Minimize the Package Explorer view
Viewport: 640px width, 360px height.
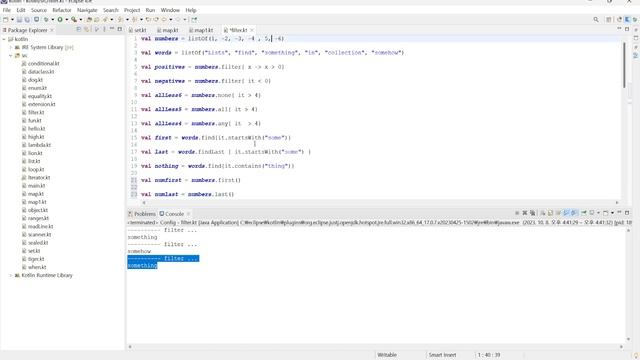pyautogui.click(x=112, y=29)
